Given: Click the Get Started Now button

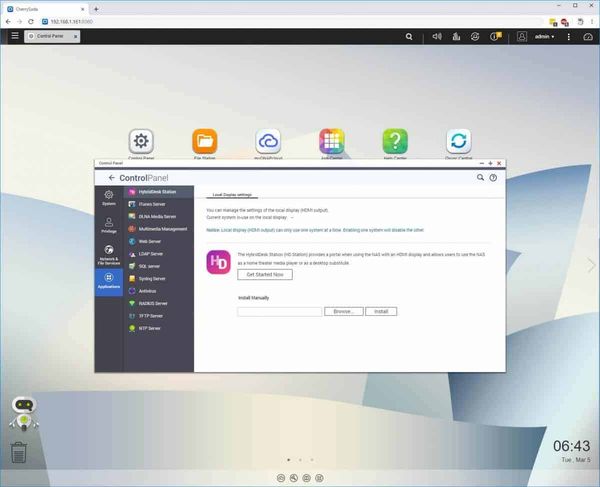Looking at the screenshot, I should (x=265, y=275).
